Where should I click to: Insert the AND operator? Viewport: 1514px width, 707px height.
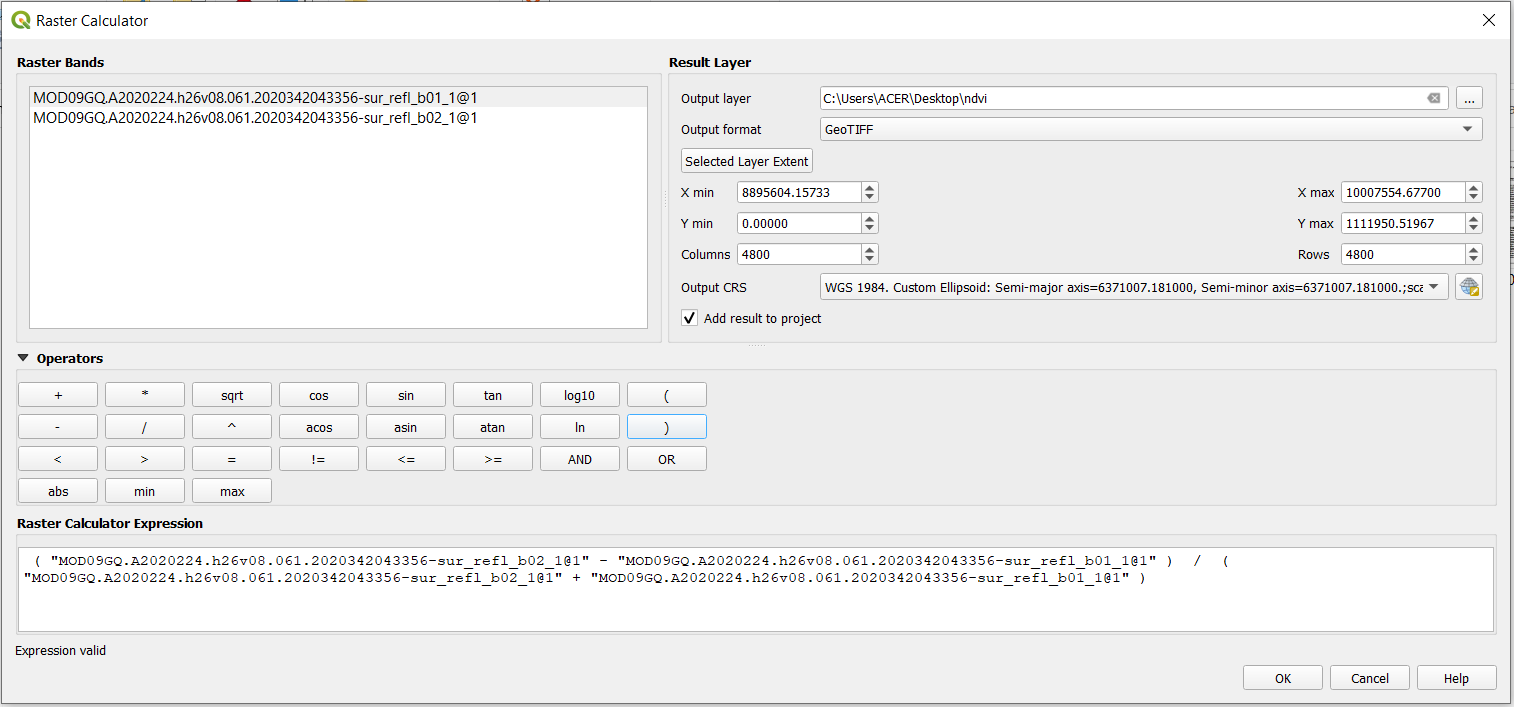pyautogui.click(x=579, y=458)
